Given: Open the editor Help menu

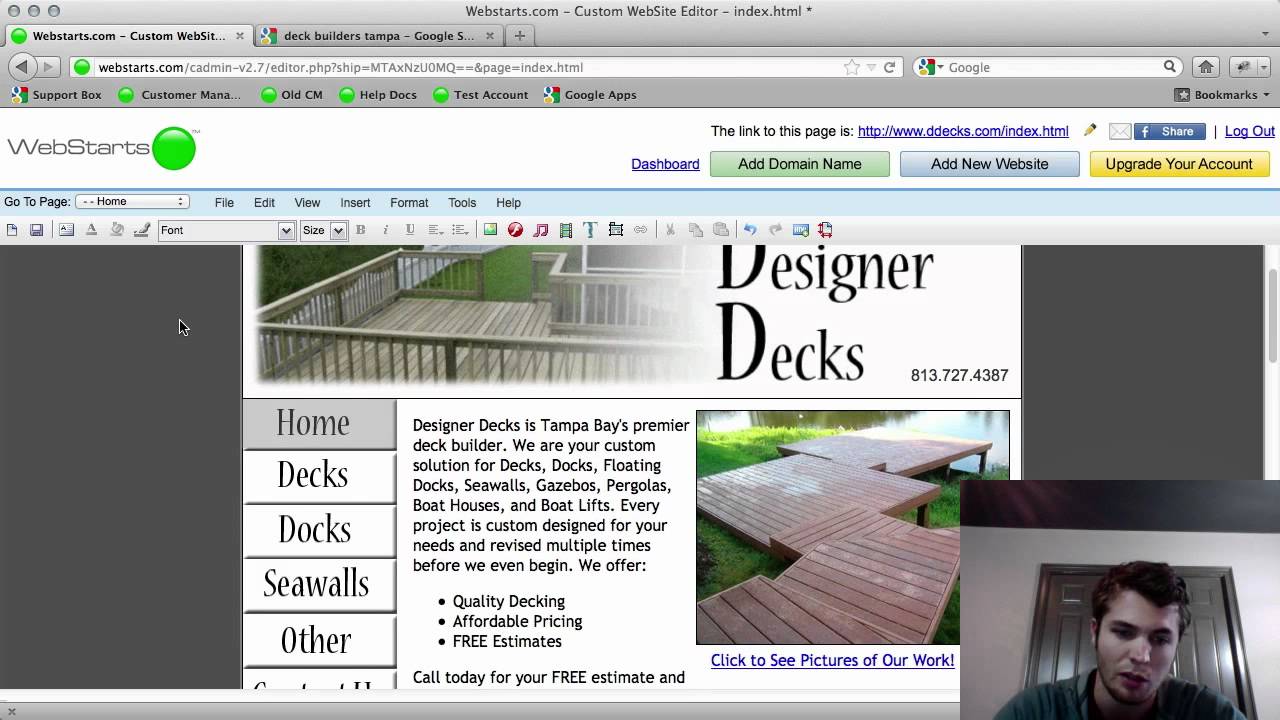Looking at the screenshot, I should [x=508, y=202].
